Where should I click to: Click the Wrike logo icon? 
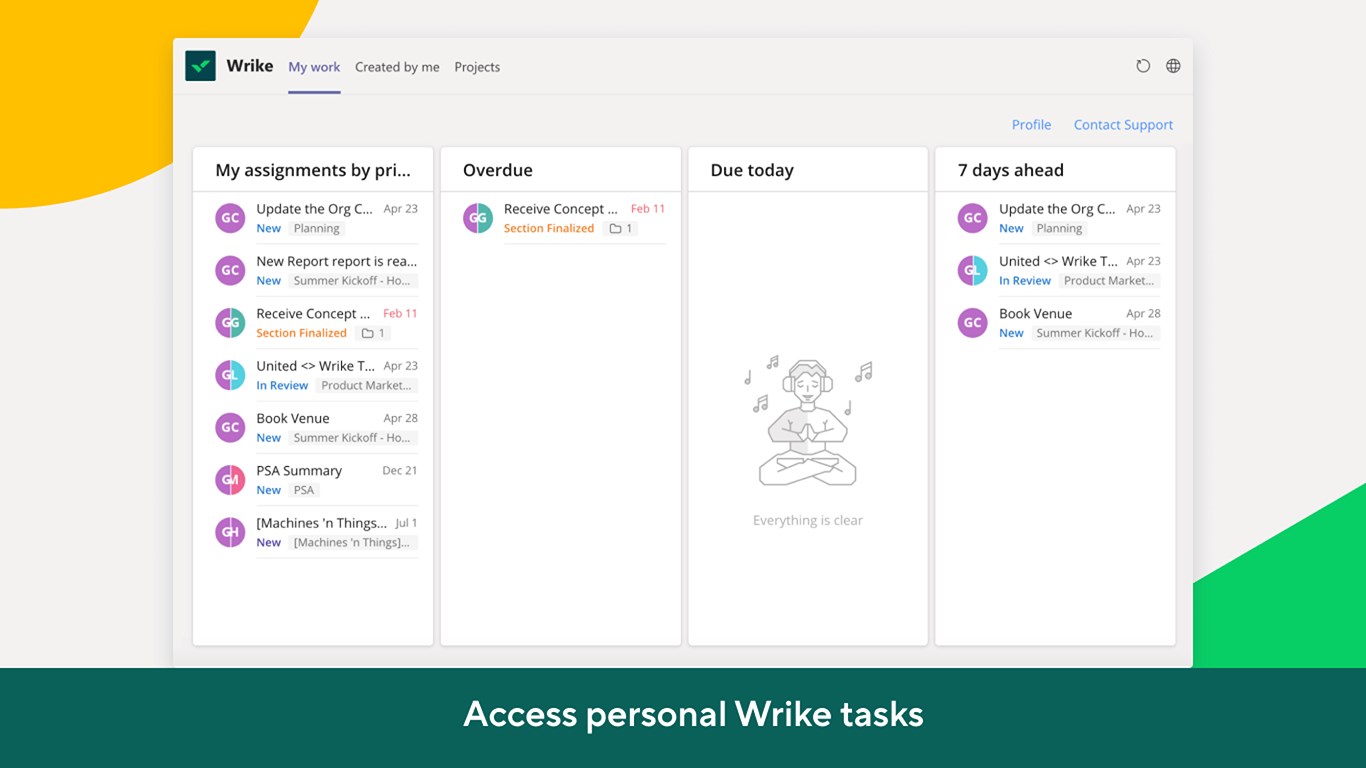200,66
